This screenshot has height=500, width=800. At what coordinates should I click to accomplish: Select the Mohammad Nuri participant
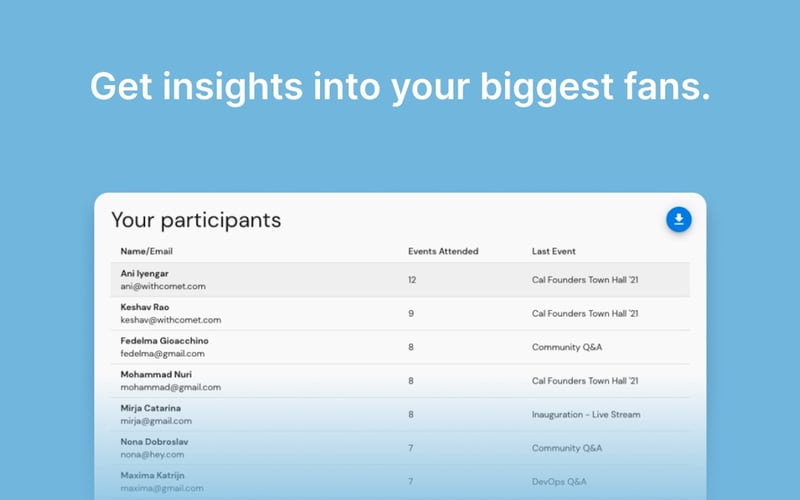tap(158, 374)
